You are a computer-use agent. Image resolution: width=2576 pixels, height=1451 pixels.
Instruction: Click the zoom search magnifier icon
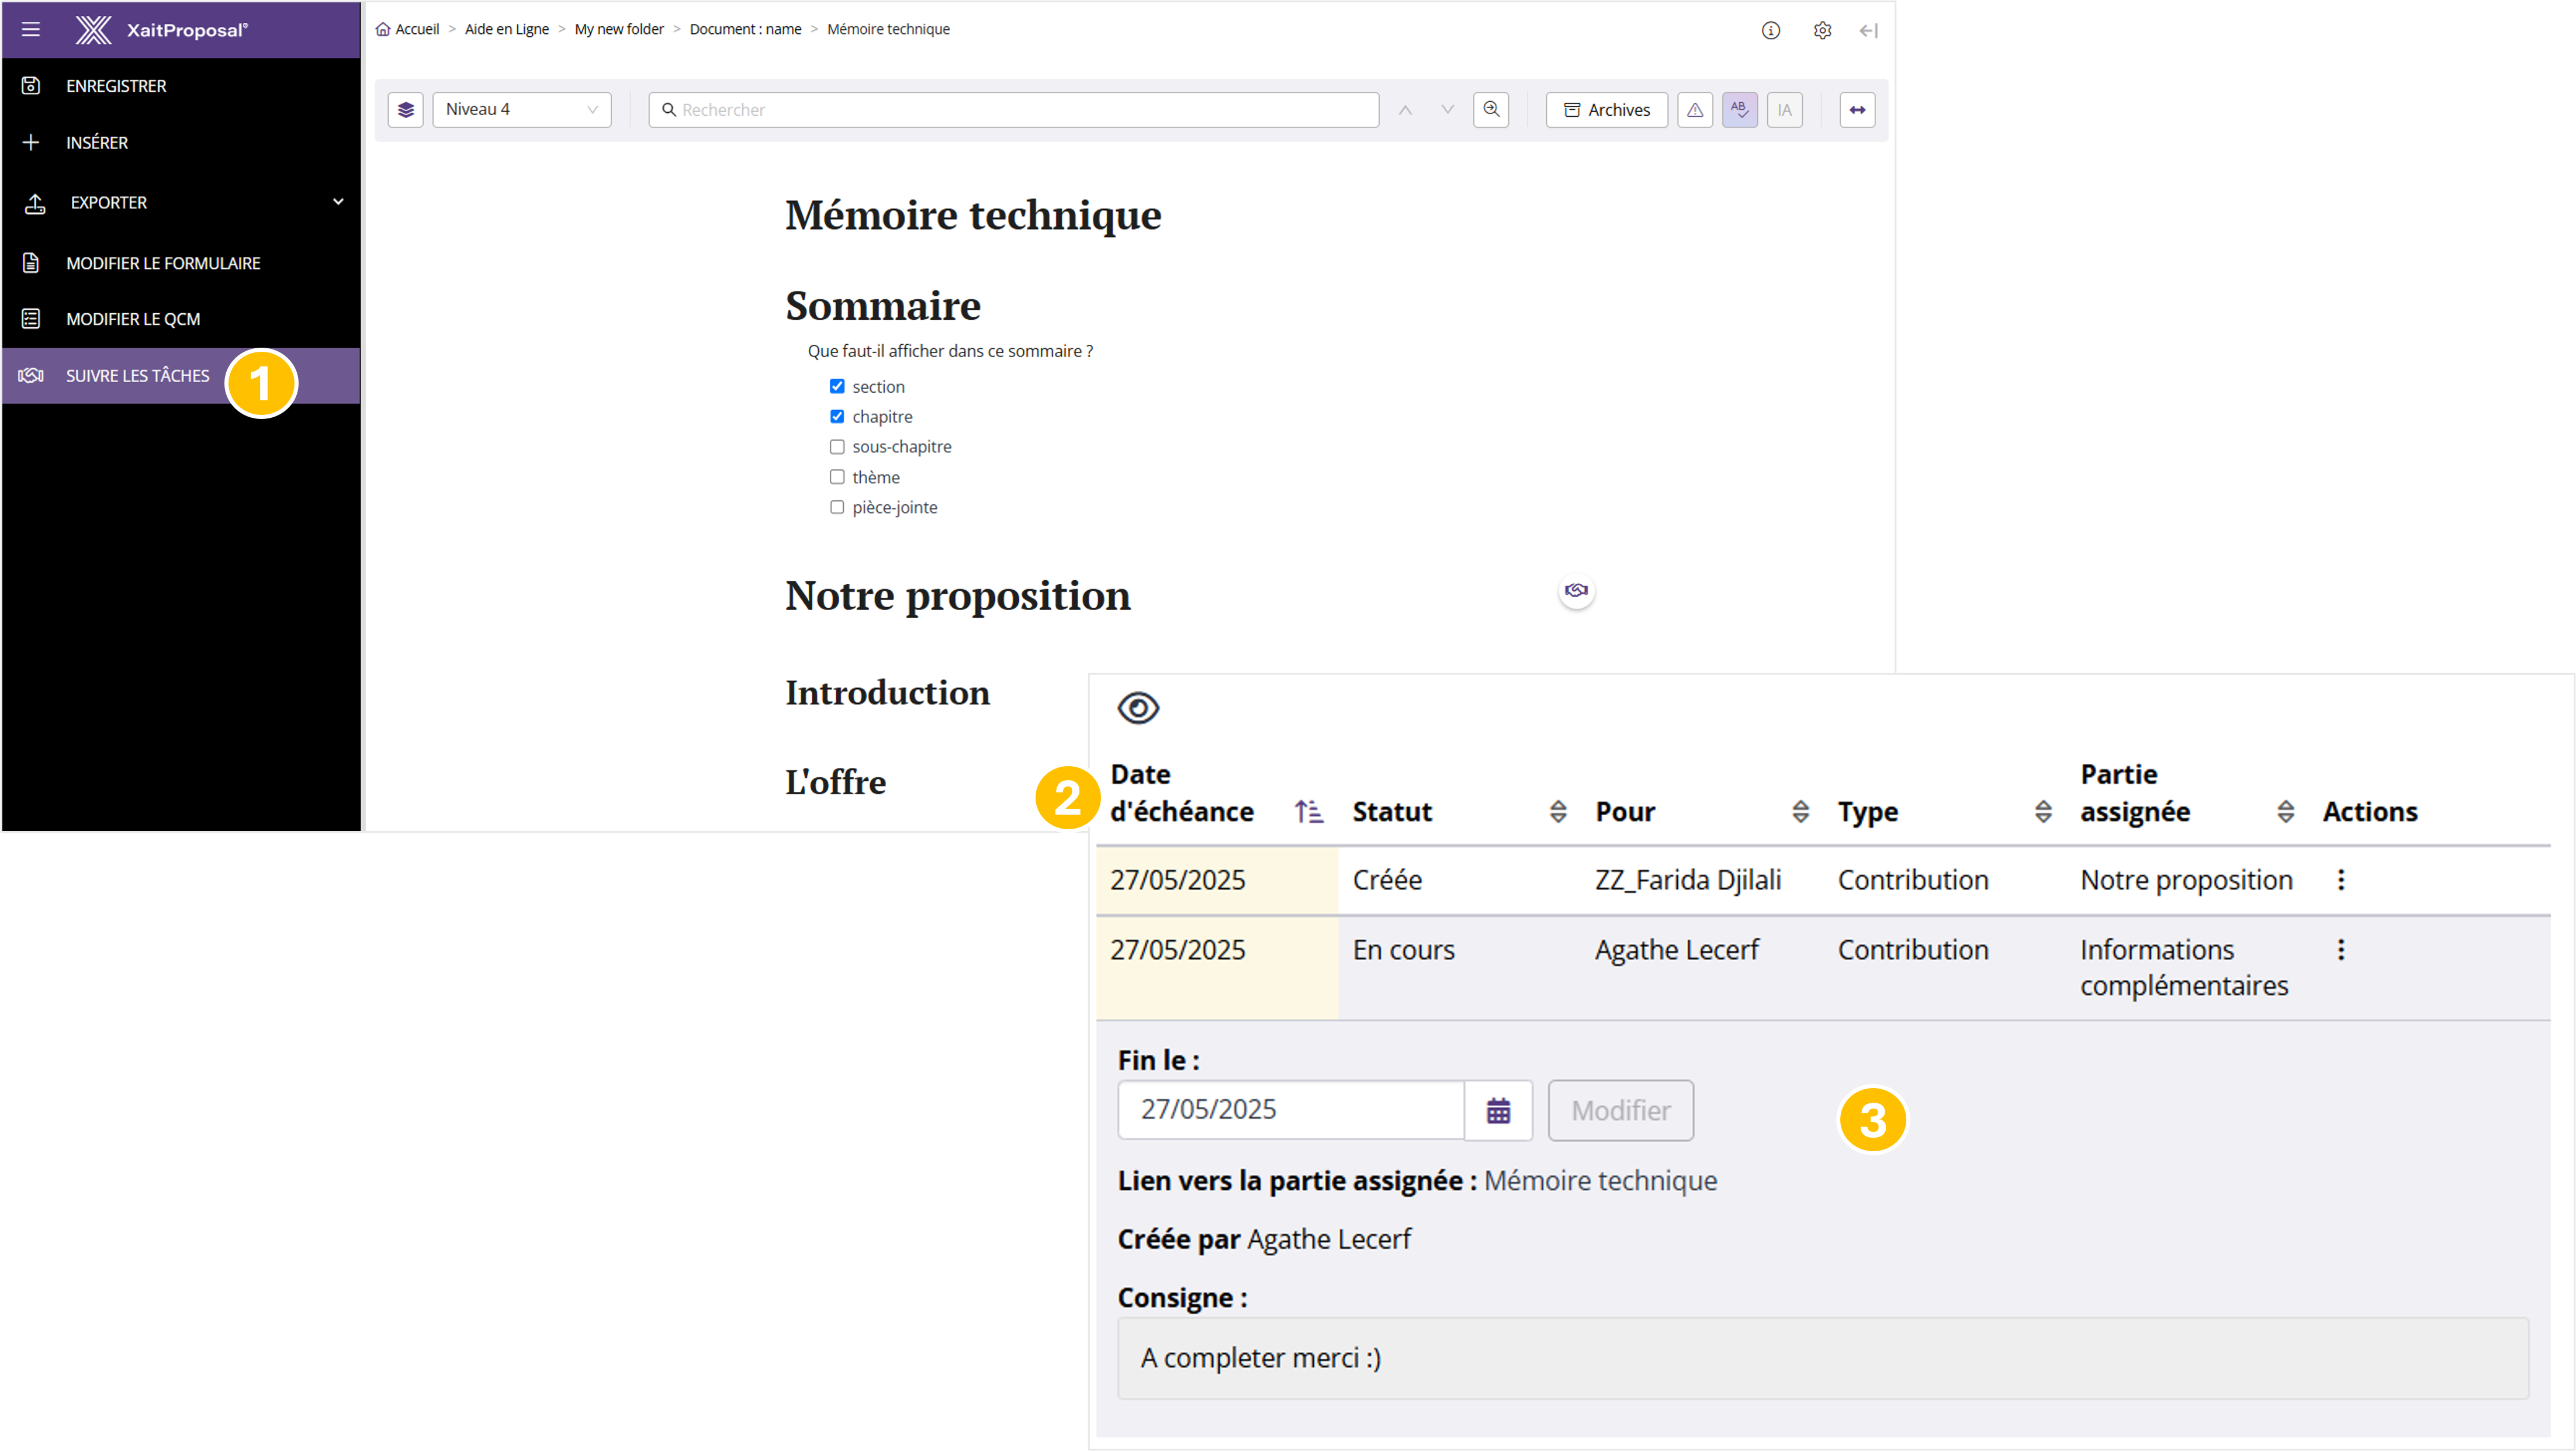1491,110
